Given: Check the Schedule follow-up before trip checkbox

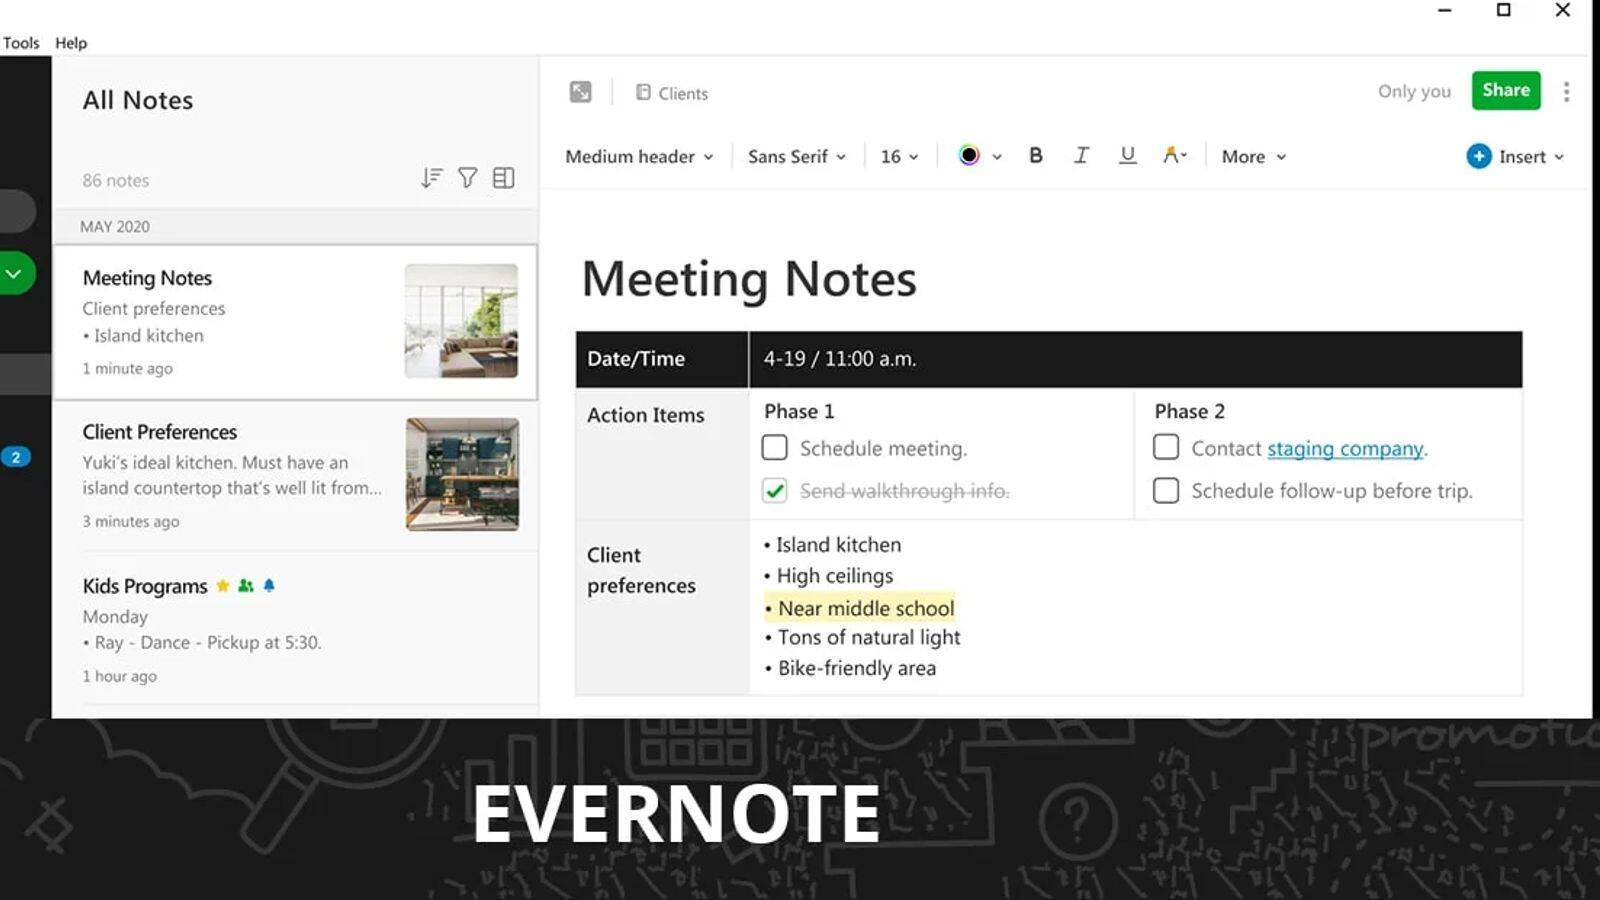Looking at the screenshot, I should point(1166,490).
